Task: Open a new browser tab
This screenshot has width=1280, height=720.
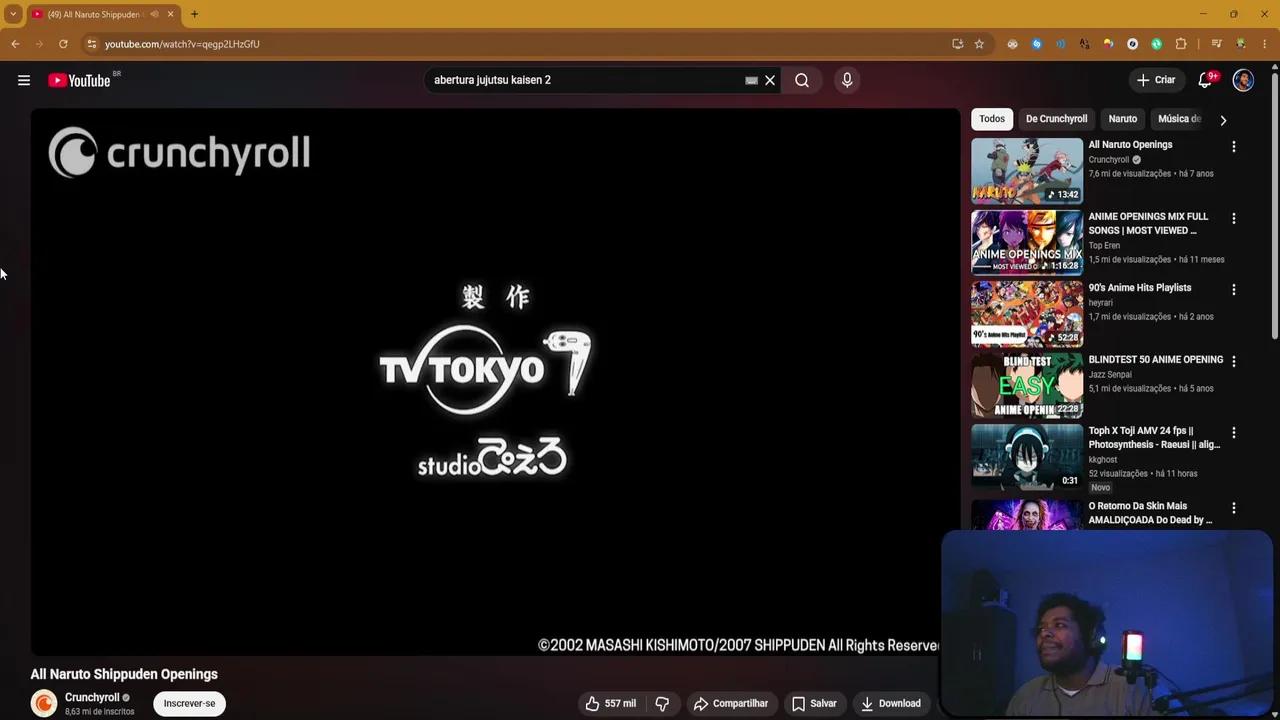Action: pyautogui.click(x=194, y=14)
